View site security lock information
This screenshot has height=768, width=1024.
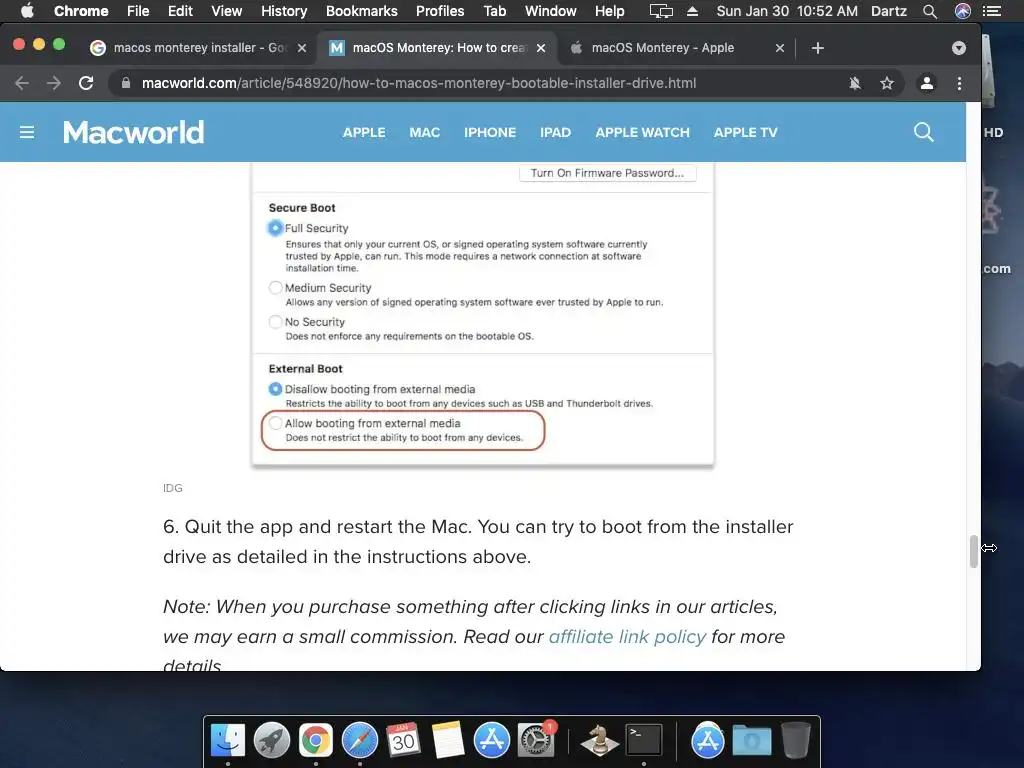126,83
